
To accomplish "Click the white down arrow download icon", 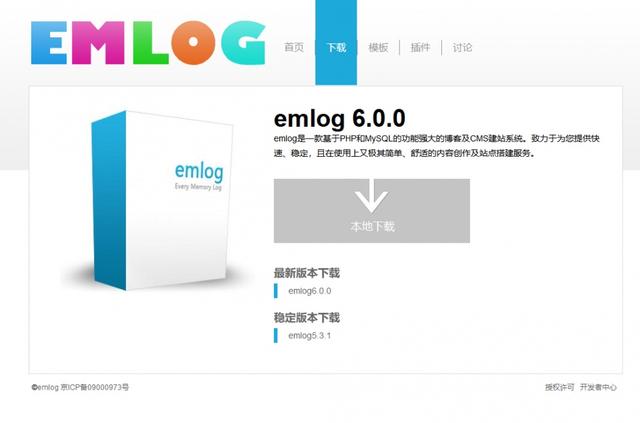I will [371, 196].
